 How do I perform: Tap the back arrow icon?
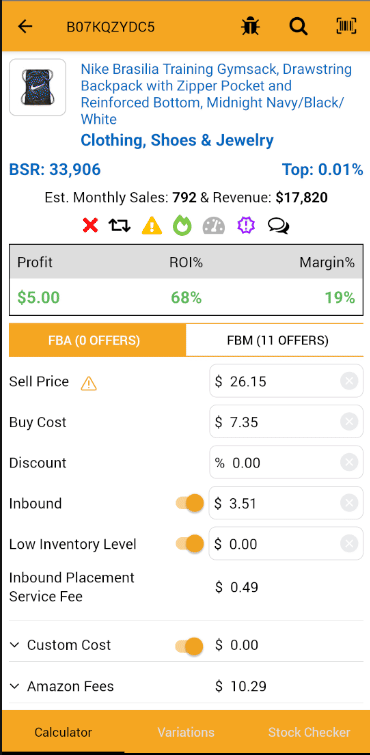tap(25, 26)
